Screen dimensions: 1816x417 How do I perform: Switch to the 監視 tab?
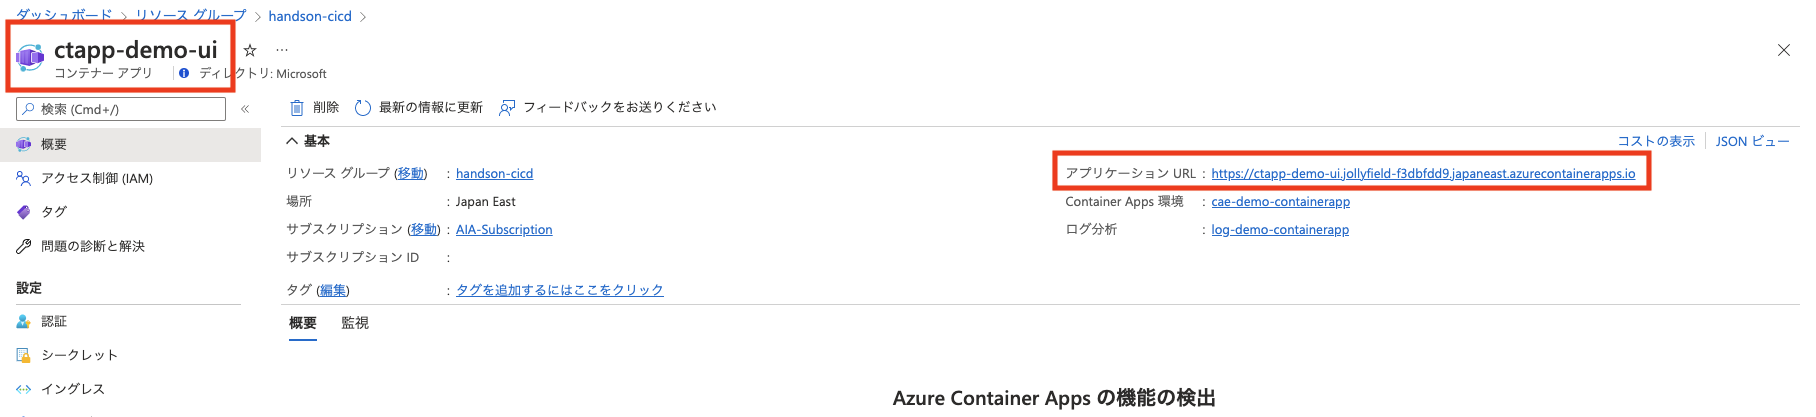coord(355,323)
